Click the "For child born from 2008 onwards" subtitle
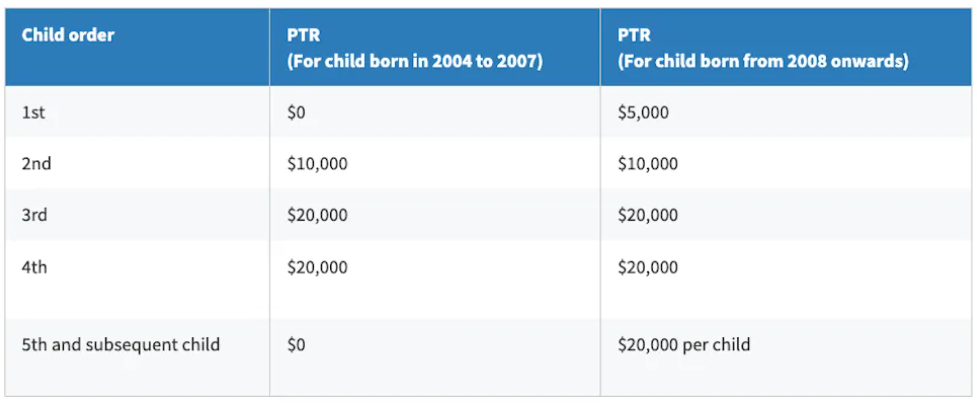977x405 pixels. click(763, 60)
